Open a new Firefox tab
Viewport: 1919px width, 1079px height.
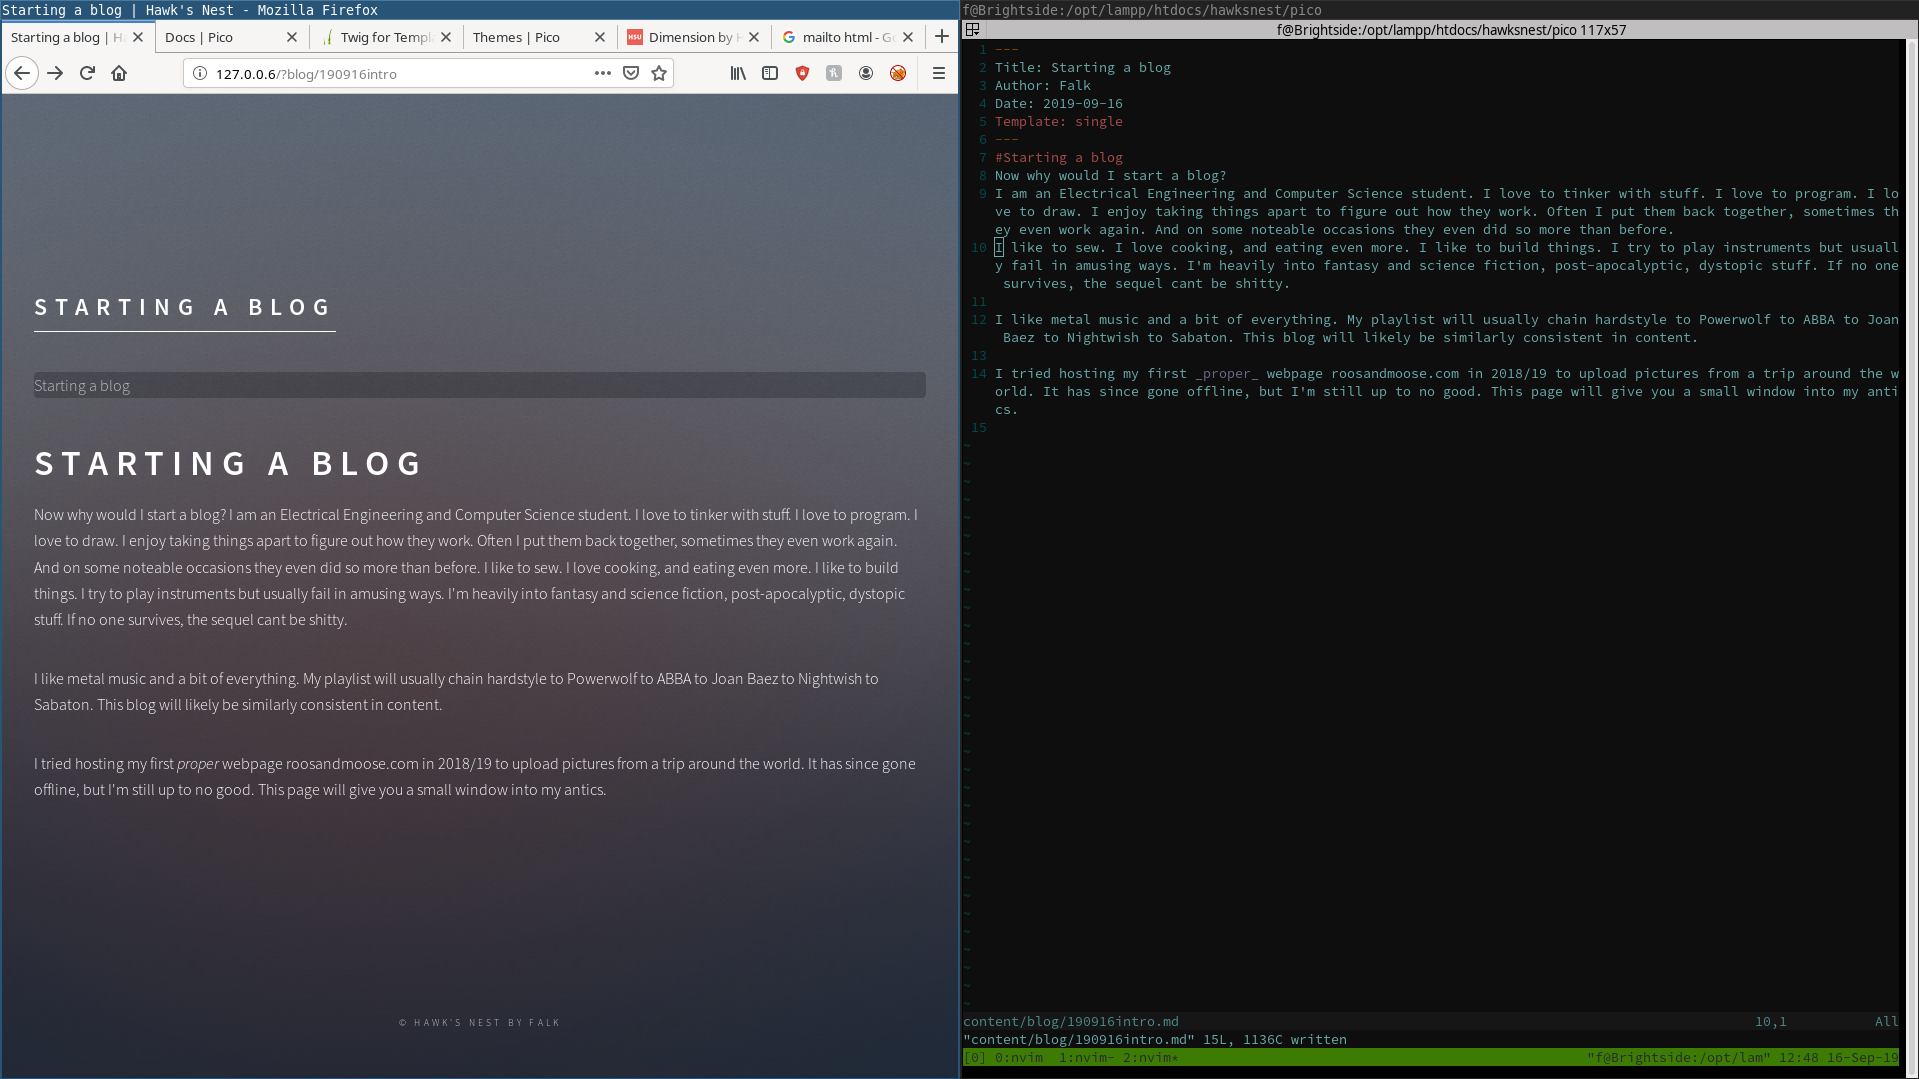tap(942, 37)
